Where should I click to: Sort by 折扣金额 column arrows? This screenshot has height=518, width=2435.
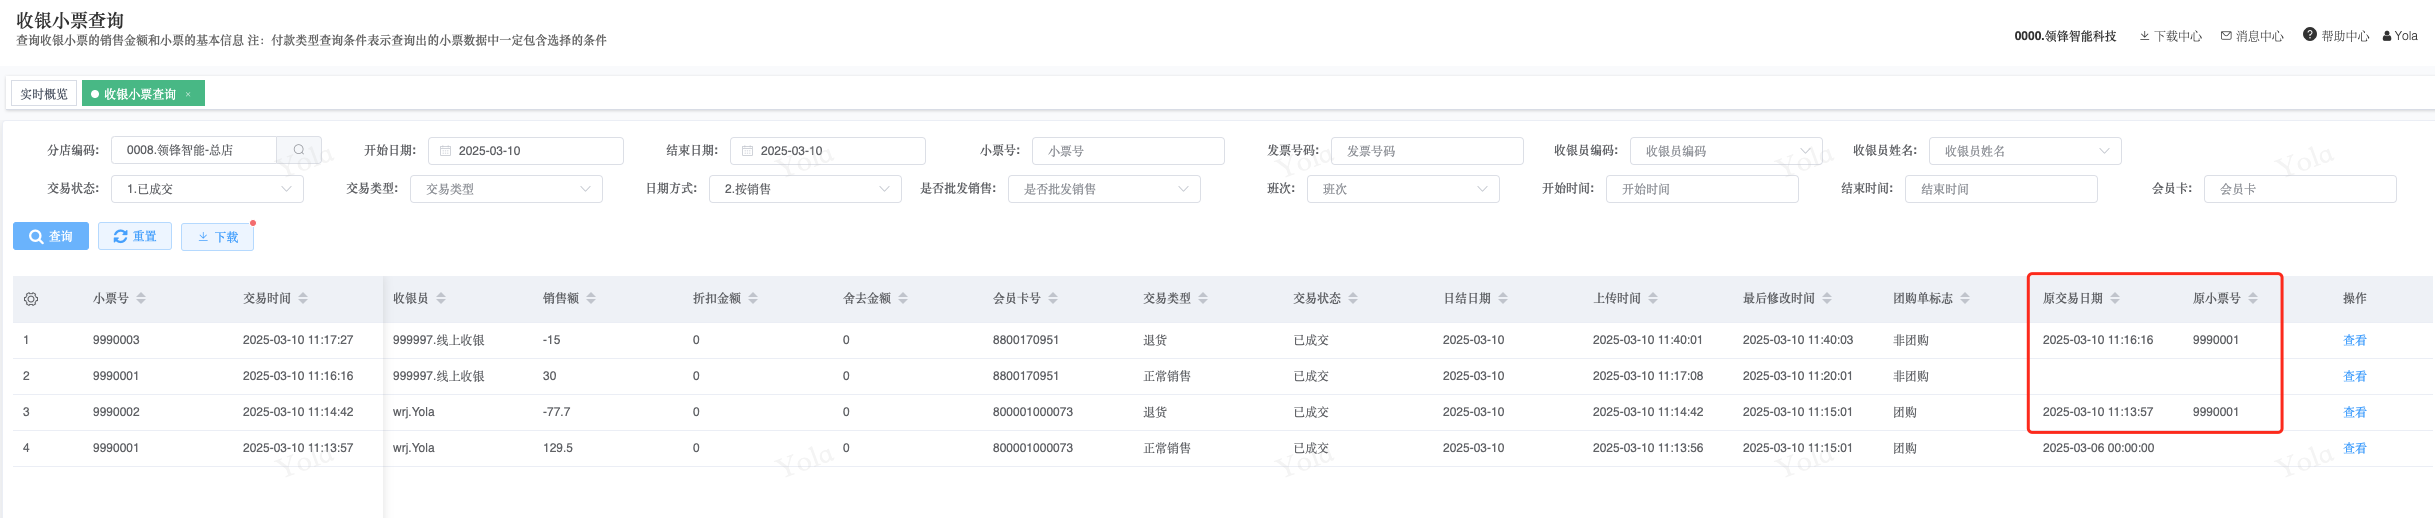tap(753, 298)
